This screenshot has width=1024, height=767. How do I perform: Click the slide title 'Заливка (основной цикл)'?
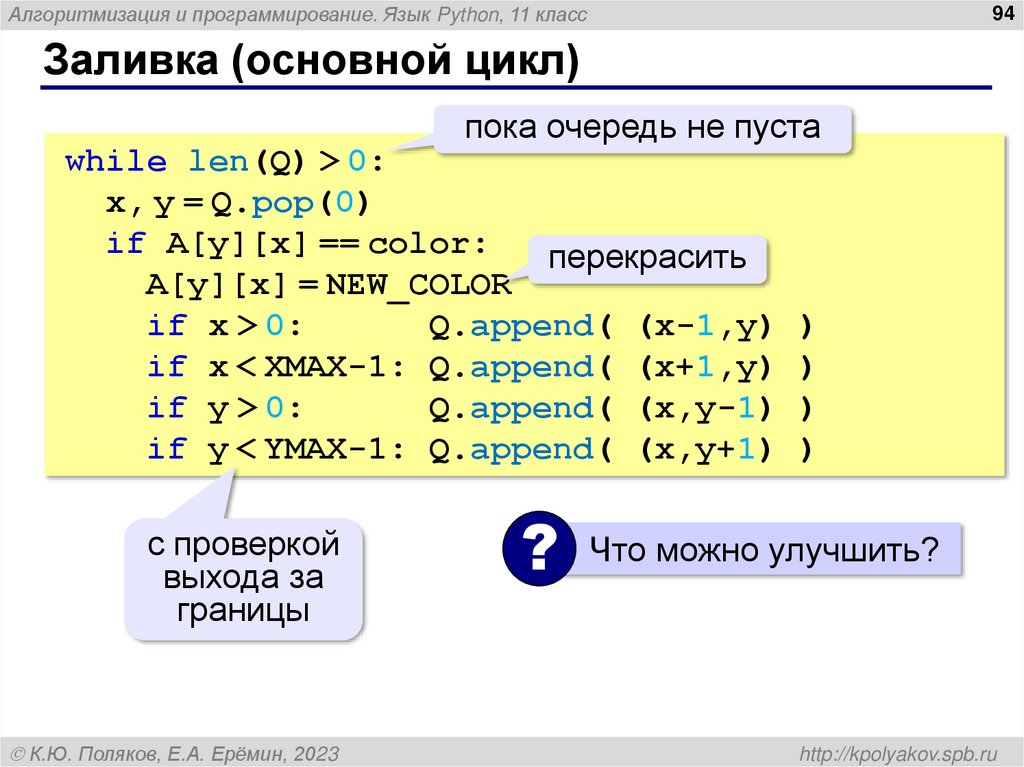tap(311, 60)
